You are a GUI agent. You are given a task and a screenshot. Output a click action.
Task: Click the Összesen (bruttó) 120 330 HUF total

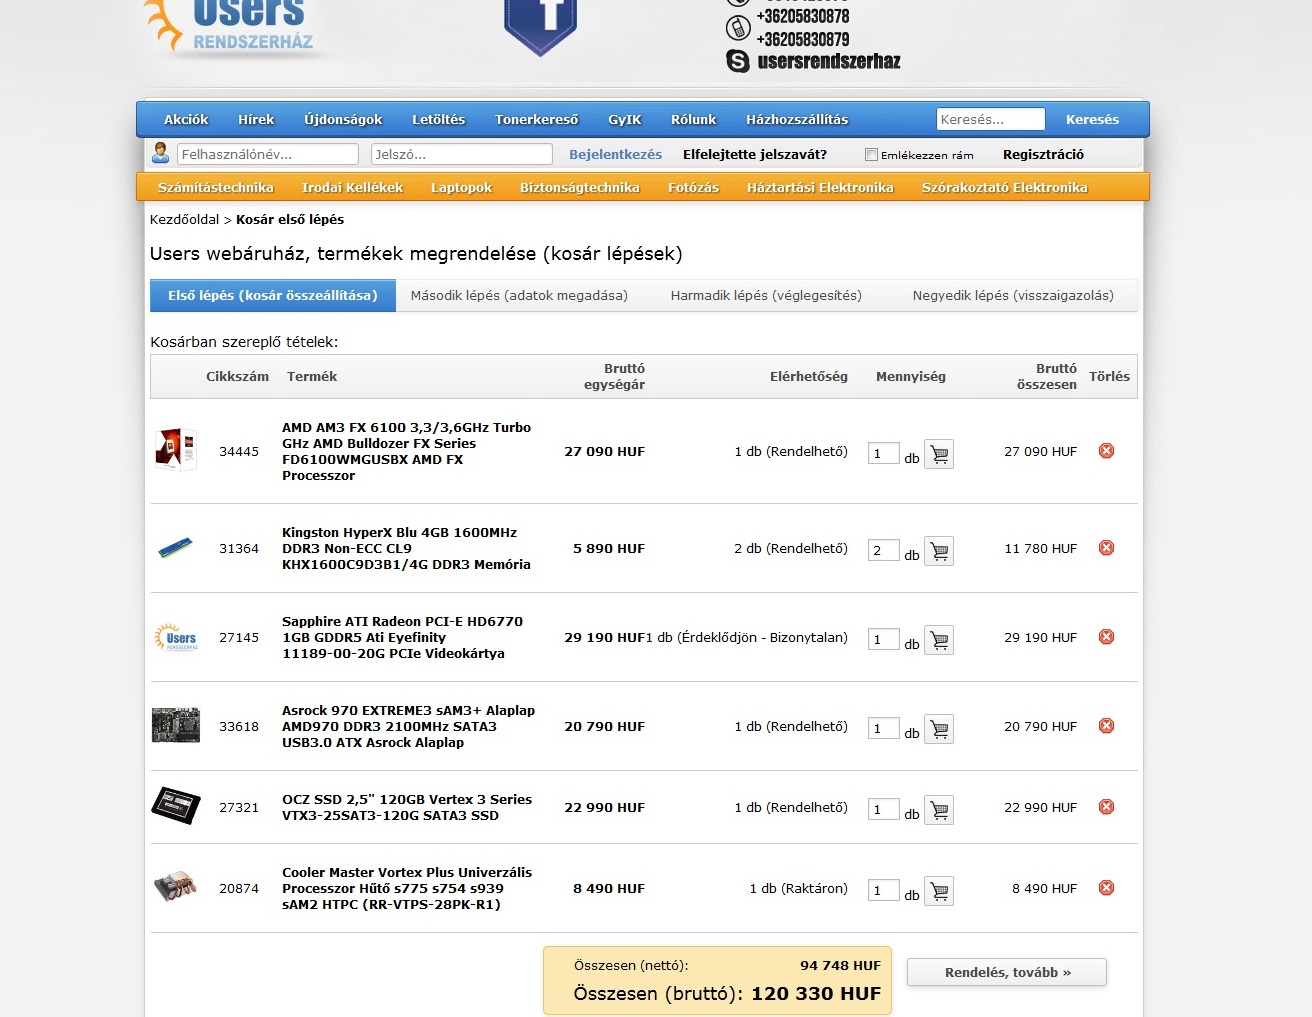[x=727, y=993]
